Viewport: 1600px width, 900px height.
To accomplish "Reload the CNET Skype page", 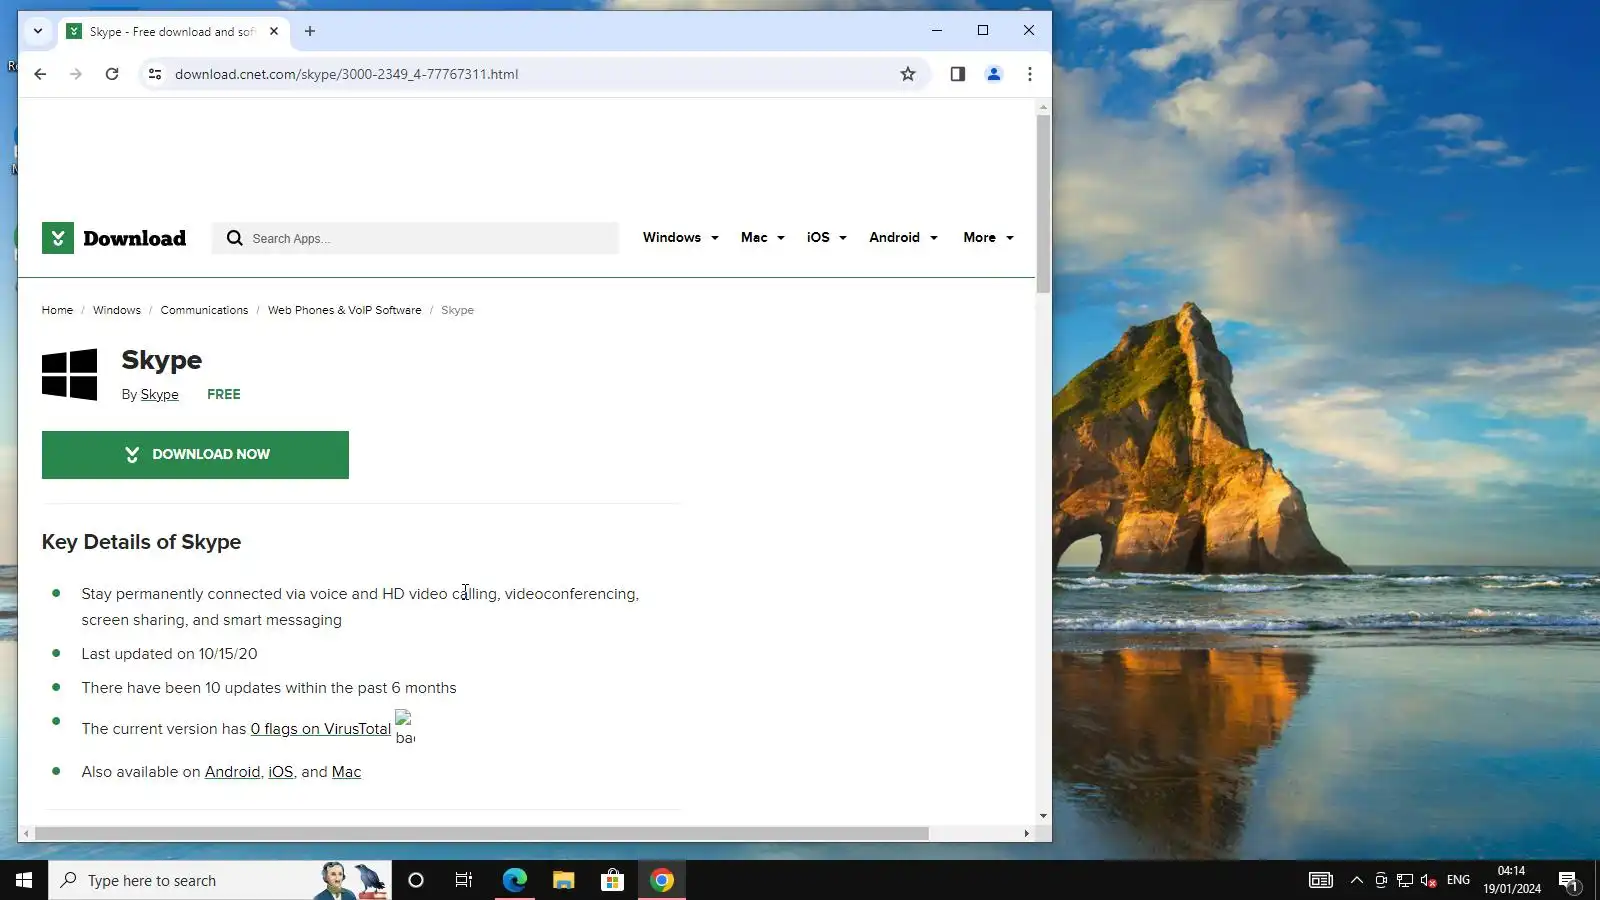I will 112,74.
